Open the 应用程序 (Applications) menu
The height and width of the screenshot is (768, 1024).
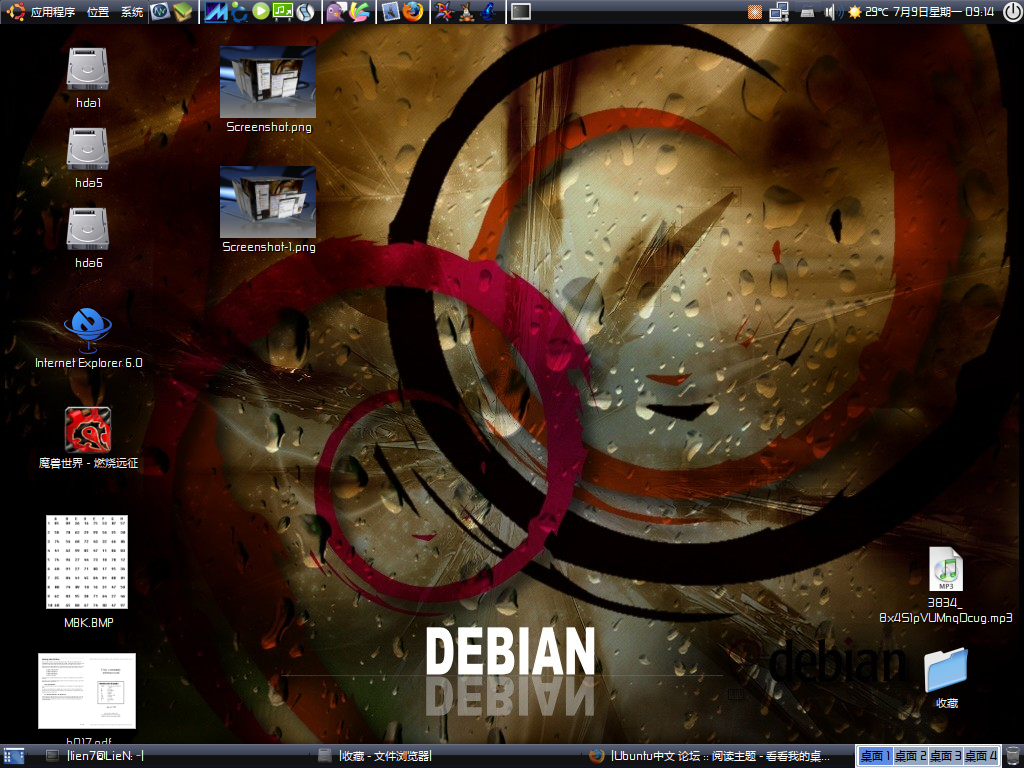coord(53,12)
